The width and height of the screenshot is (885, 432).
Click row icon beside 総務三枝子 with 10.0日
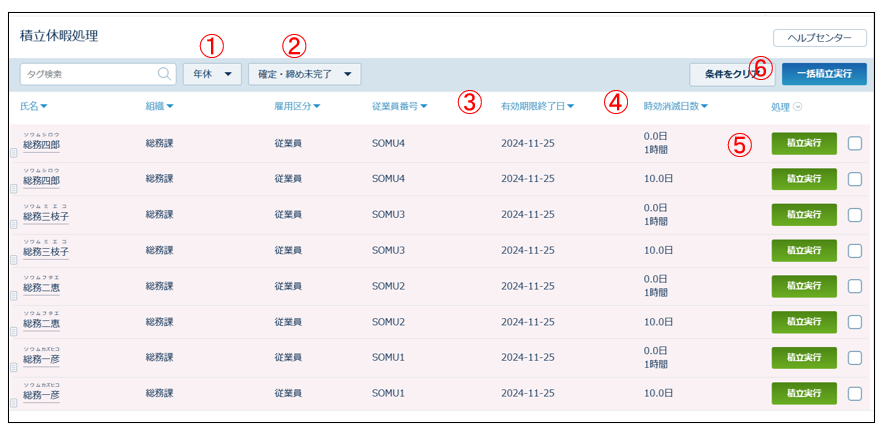click(14, 260)
